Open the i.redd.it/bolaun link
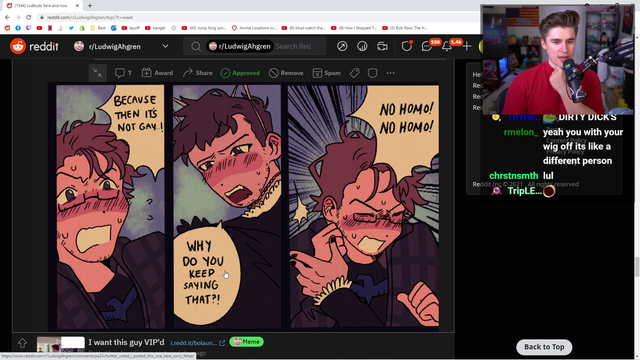Viewport: 640px width, 360px height. point(198,343)
